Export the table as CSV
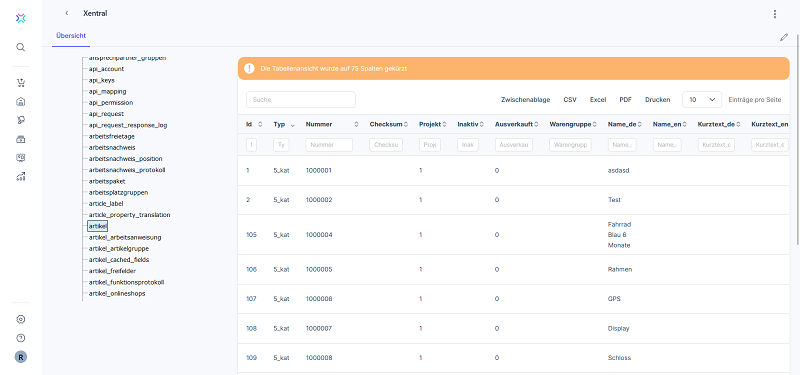The width and height of the screenshot is (800, 375). 570,100
